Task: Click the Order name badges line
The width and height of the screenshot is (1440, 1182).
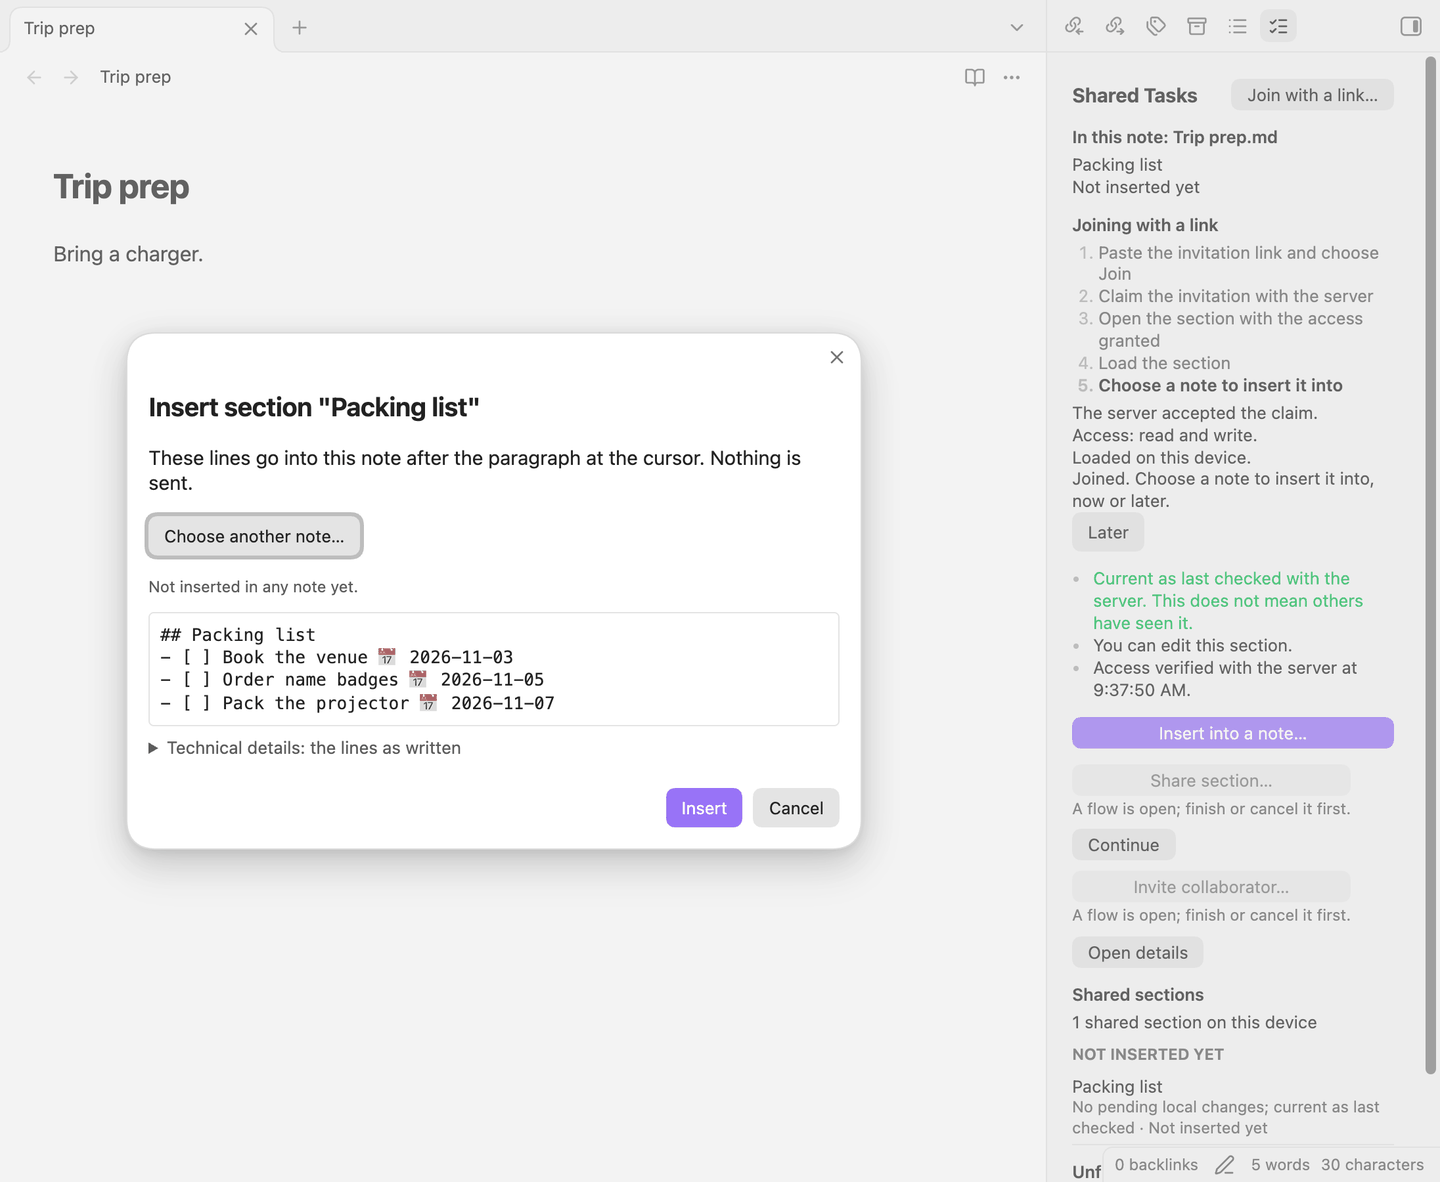Action: (352, 680)
